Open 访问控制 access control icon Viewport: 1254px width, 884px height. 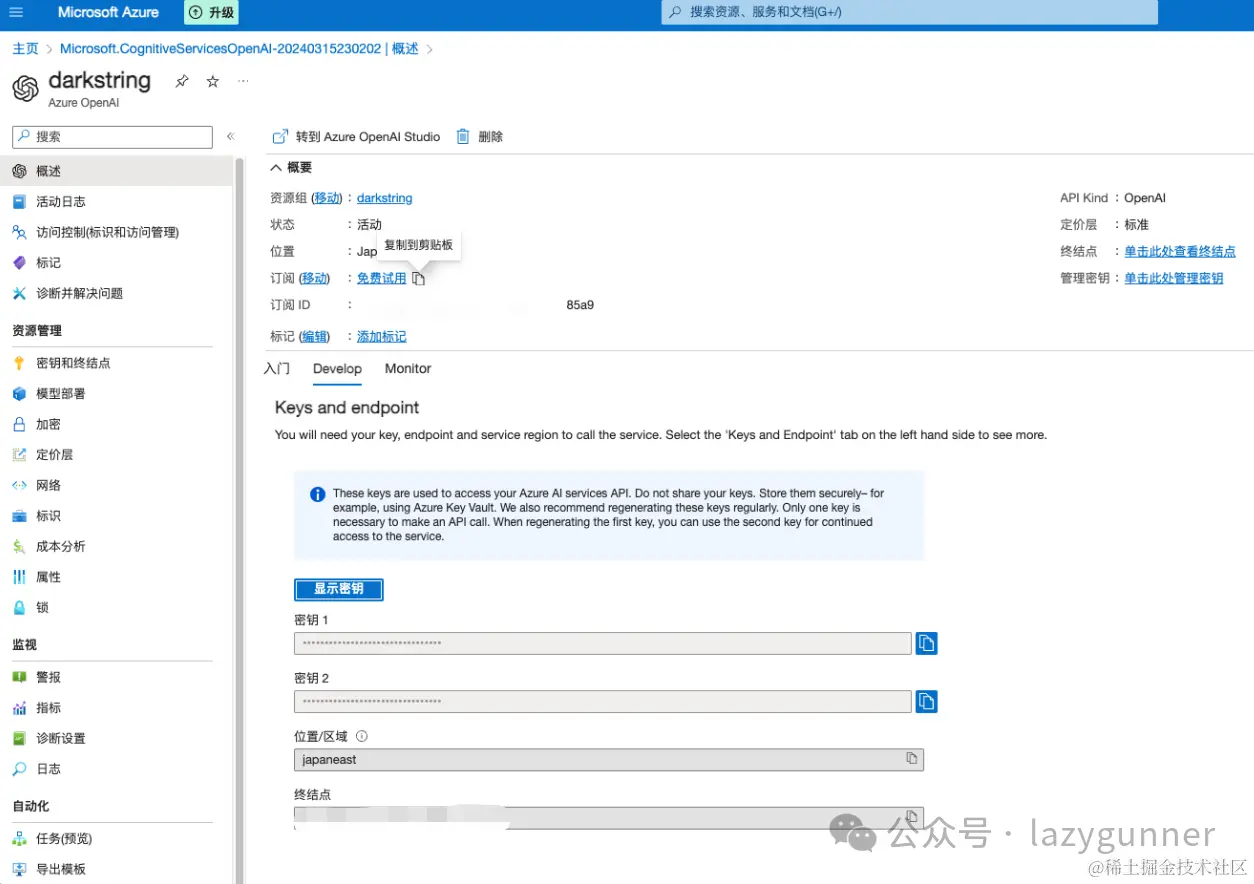coord(19,232)
